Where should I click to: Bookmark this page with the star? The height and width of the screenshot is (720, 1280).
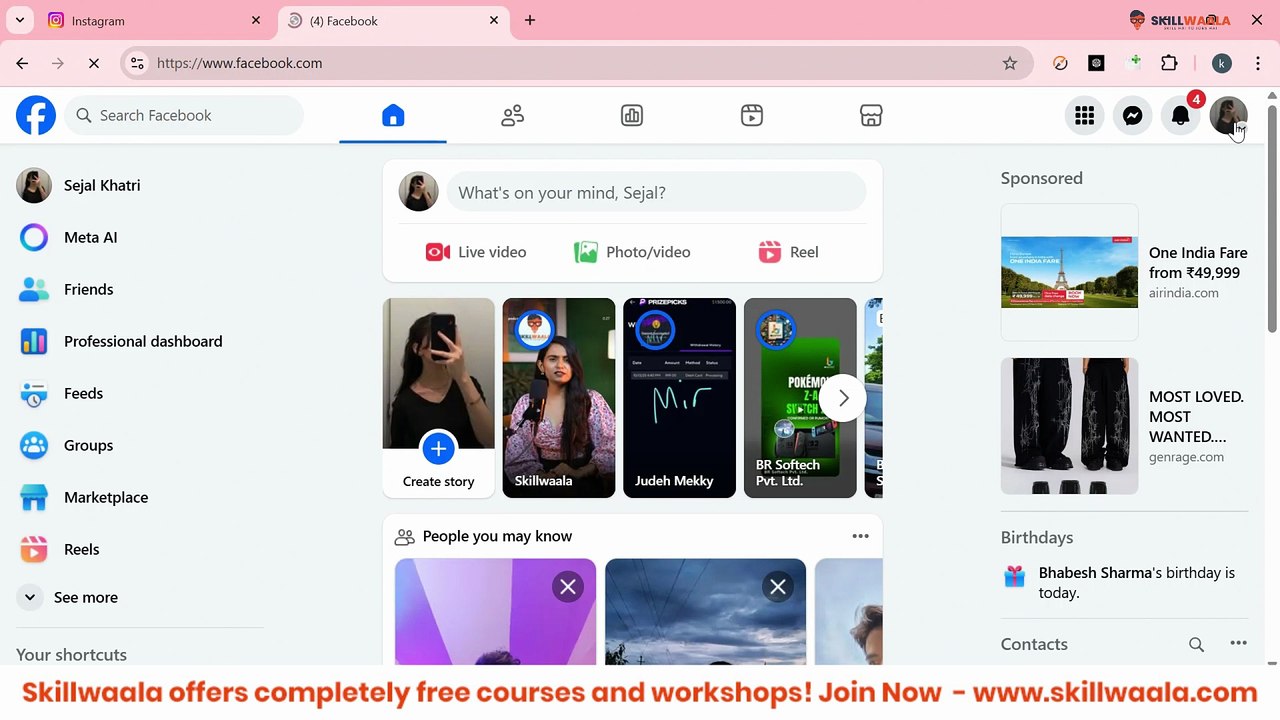click(x=1010, y=63)
